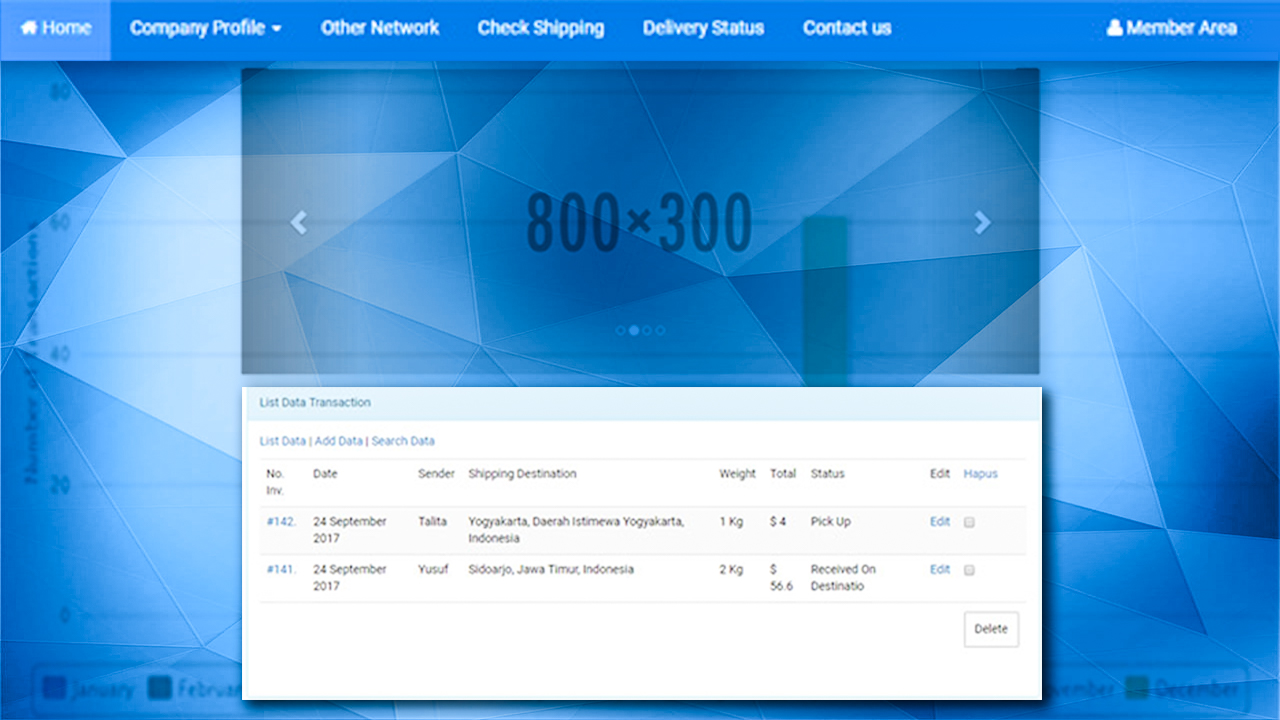1280x720 pixels.
Task: Open Member Area user icon link
Action: (x=1115, y=28)
